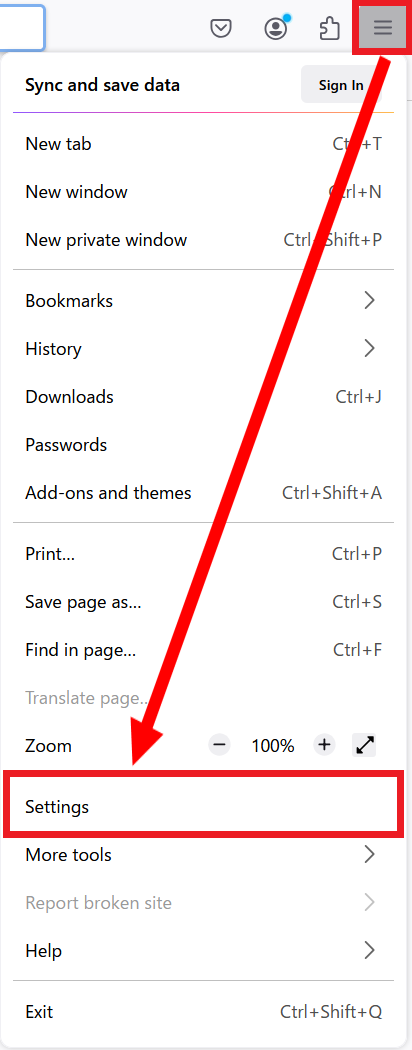Image resolution: width=412 pixels, height=1050 pixels.
Task: Zoom out with the minus icon
Action: pyautogui.click(x=220, y=745)
